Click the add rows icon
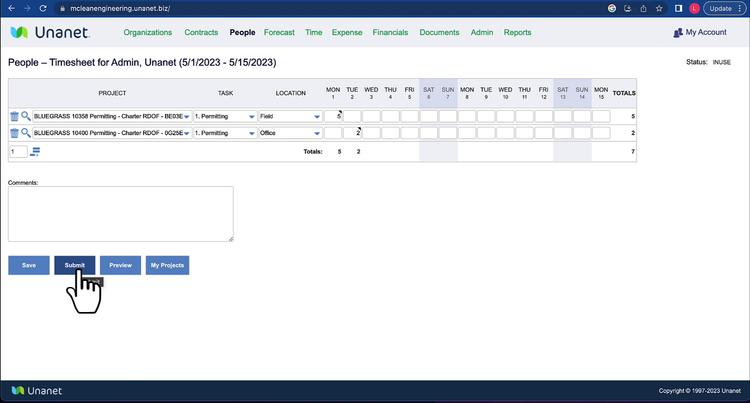This screenshot has width=750, height=403. 35,152
